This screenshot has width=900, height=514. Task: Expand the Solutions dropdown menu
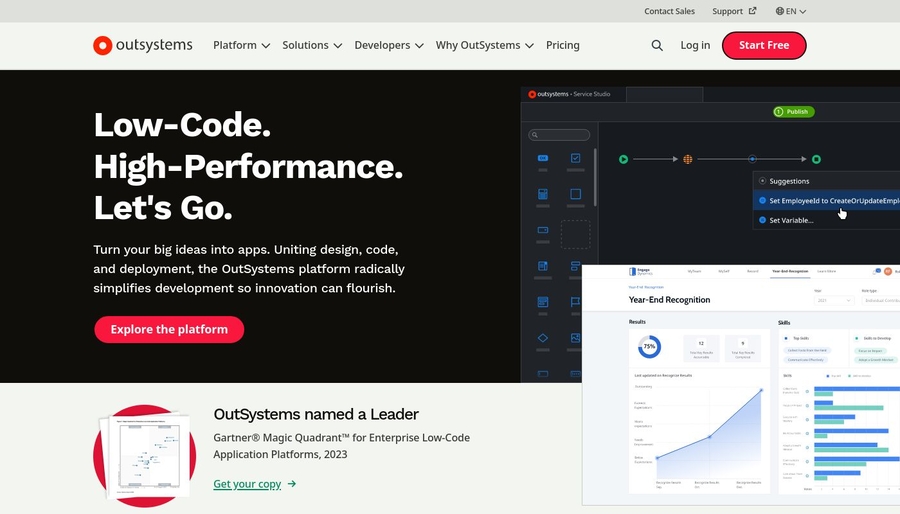click(x=312, y=45)
